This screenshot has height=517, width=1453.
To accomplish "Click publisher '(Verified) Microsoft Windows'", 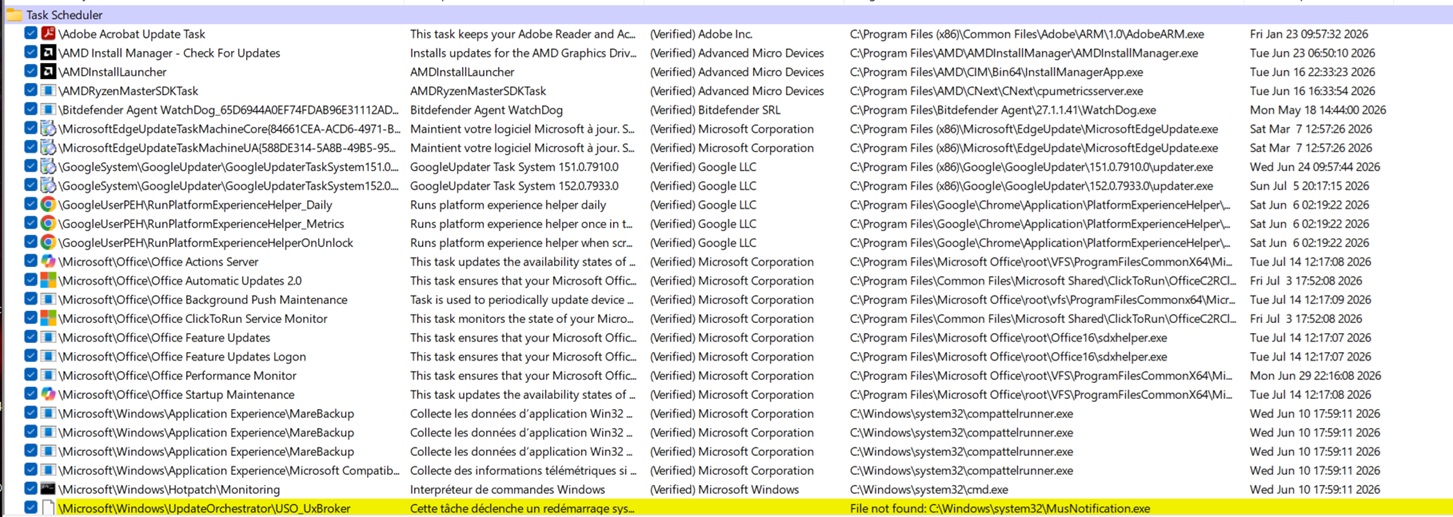I will [724, 490].
